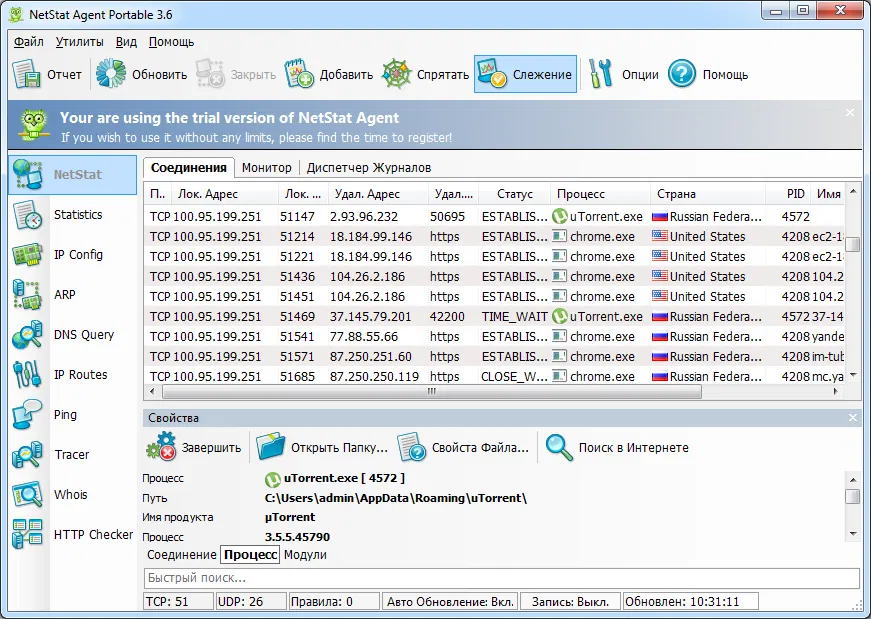Open the ARP sidebar tool
Image resolution: width=871 pixels, height=619 pixels.
tap(27, 295)
